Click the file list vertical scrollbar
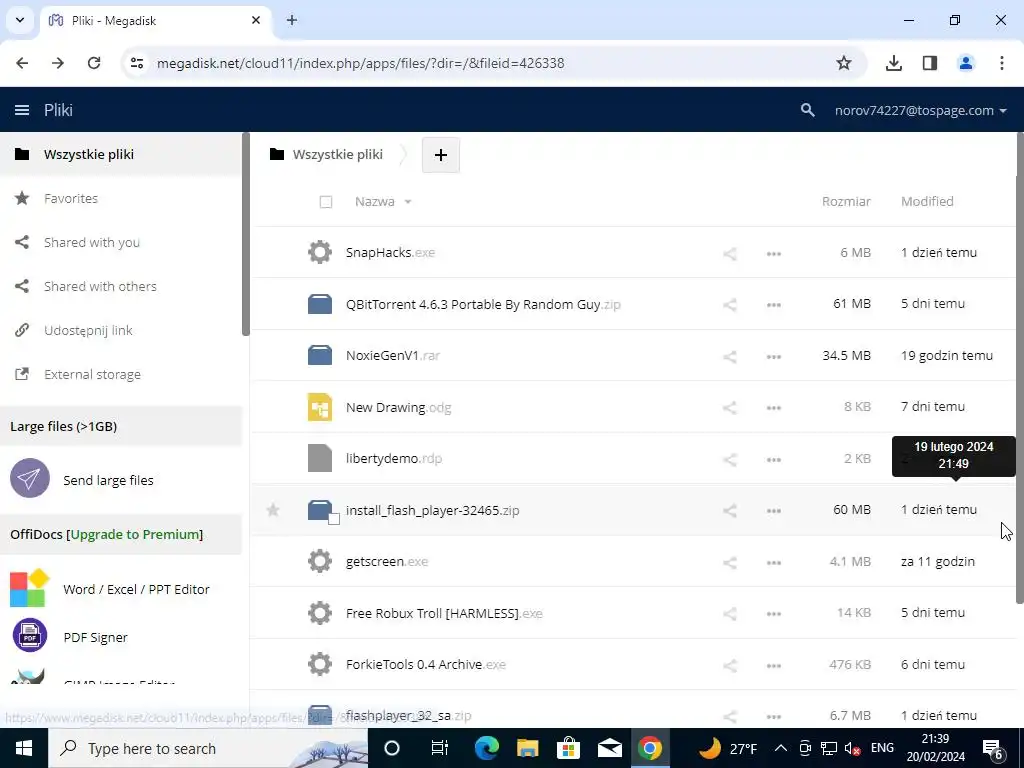 [1019, 369]
